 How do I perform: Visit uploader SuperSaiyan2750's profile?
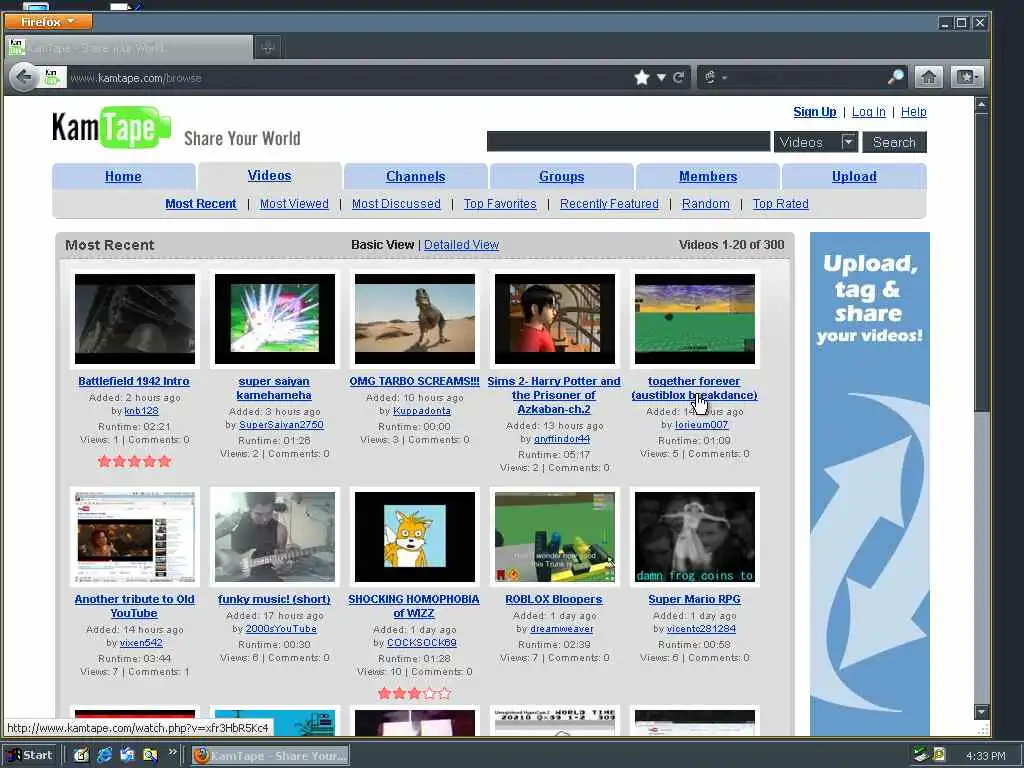(281, 424)
